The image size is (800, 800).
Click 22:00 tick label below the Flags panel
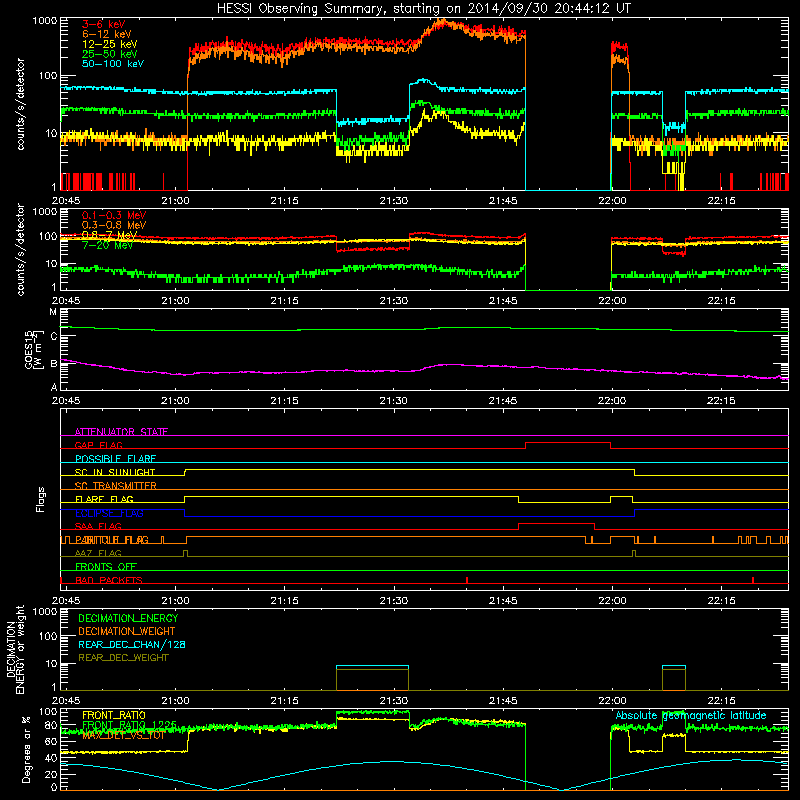coord(612,601)
